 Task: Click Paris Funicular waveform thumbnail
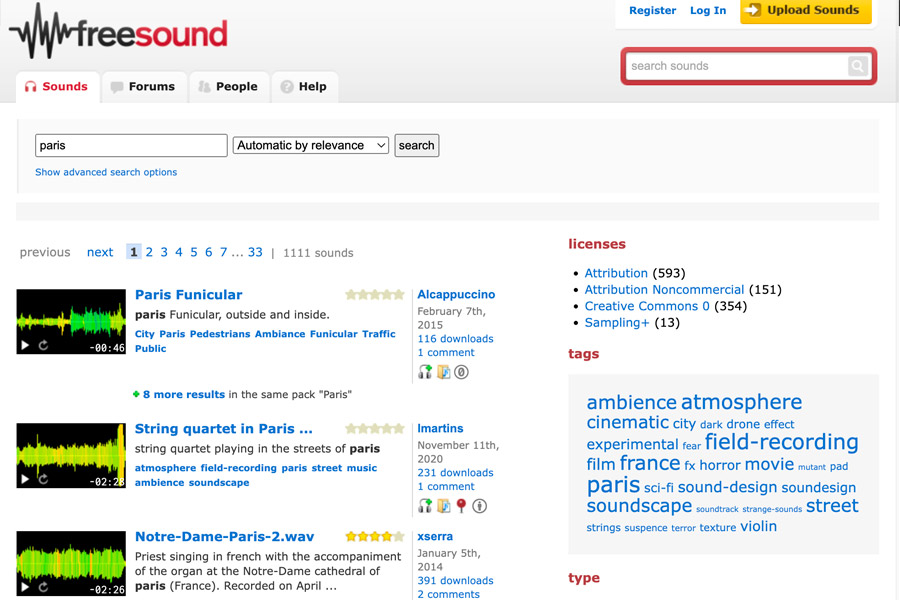(x=71, y=322)
